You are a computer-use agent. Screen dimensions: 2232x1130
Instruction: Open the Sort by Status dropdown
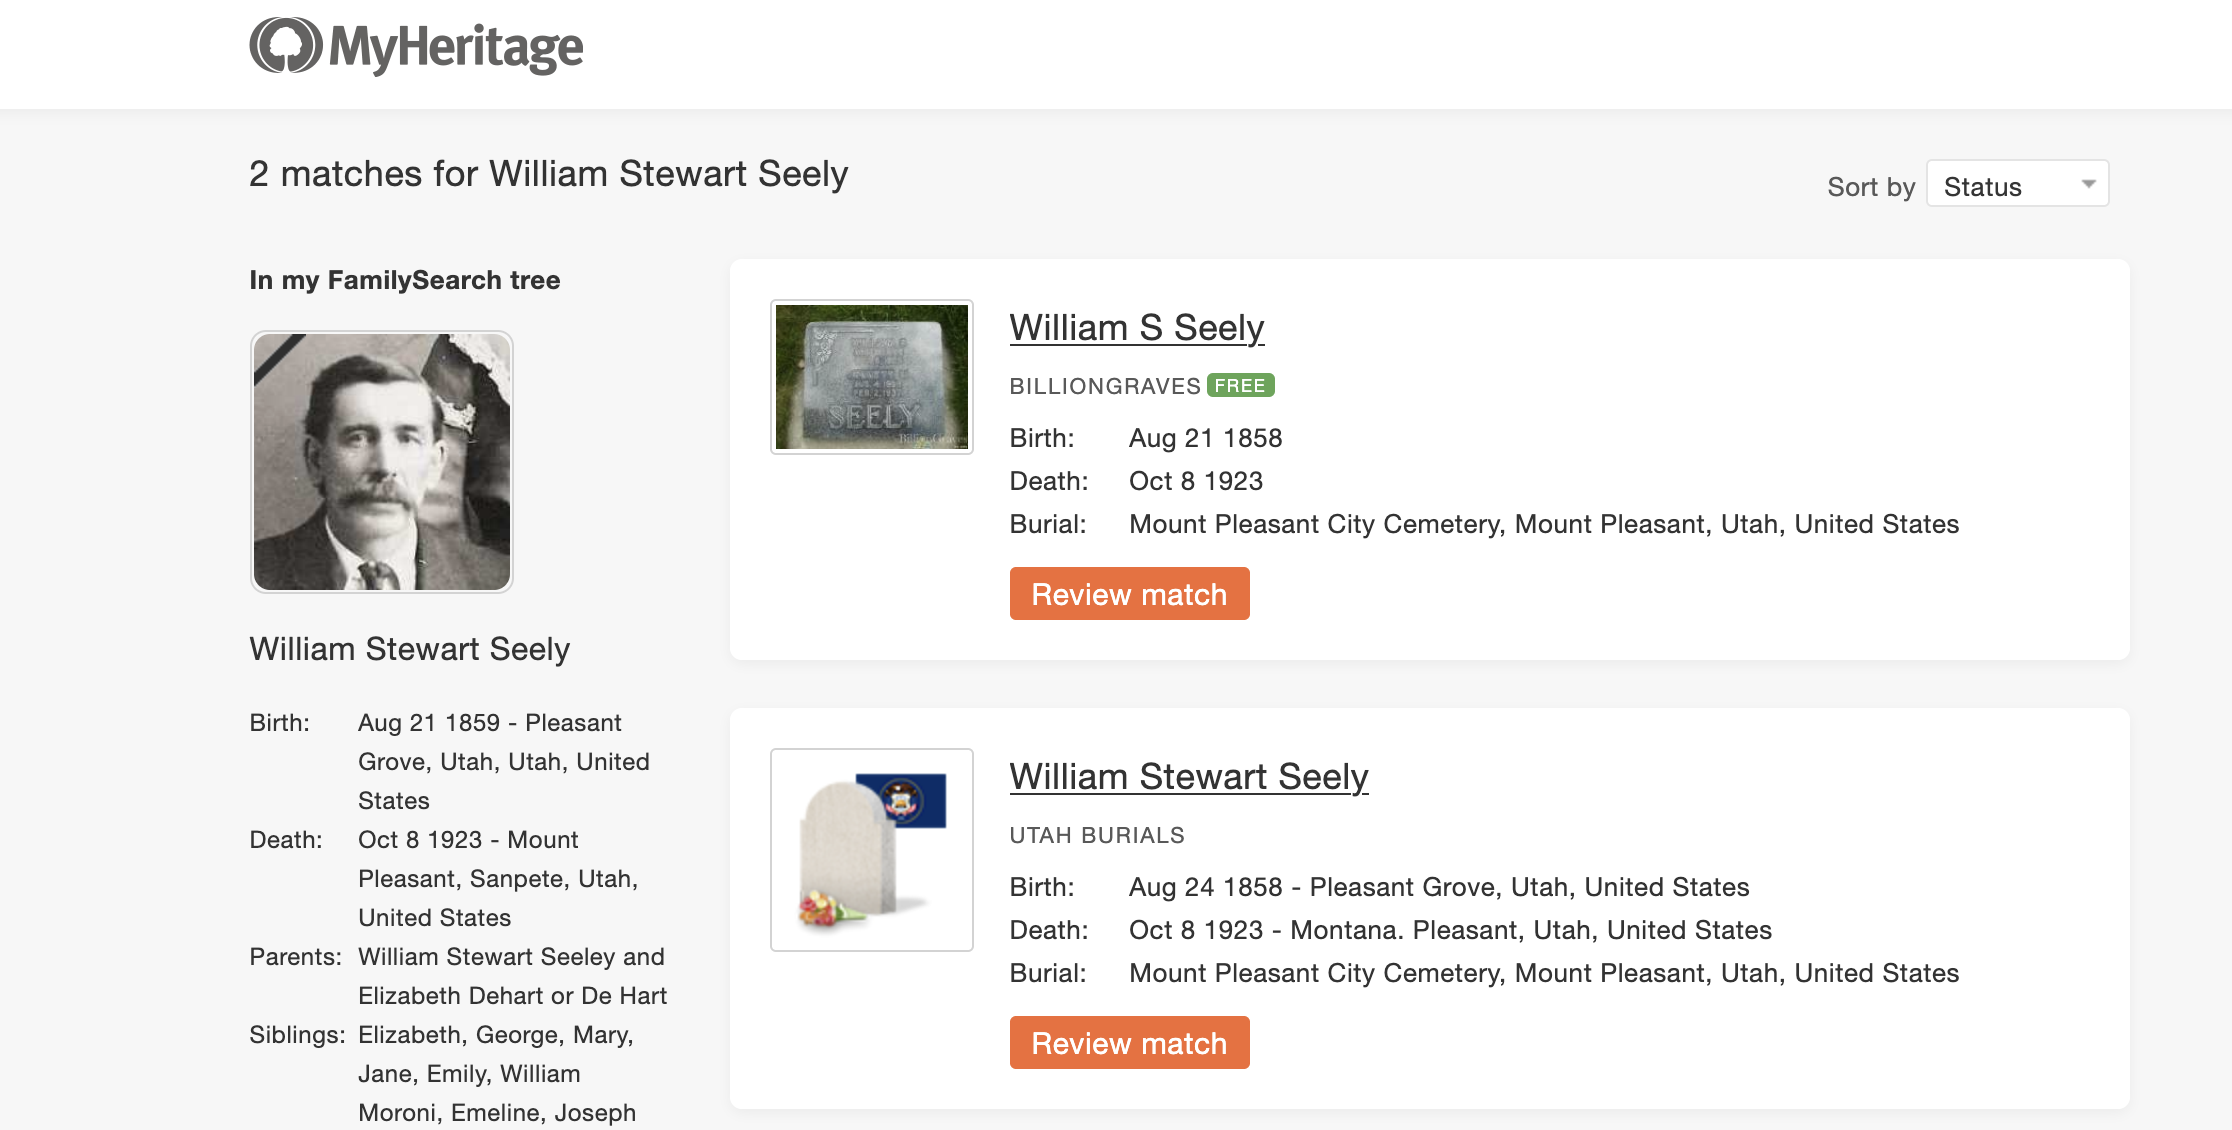2016,185
